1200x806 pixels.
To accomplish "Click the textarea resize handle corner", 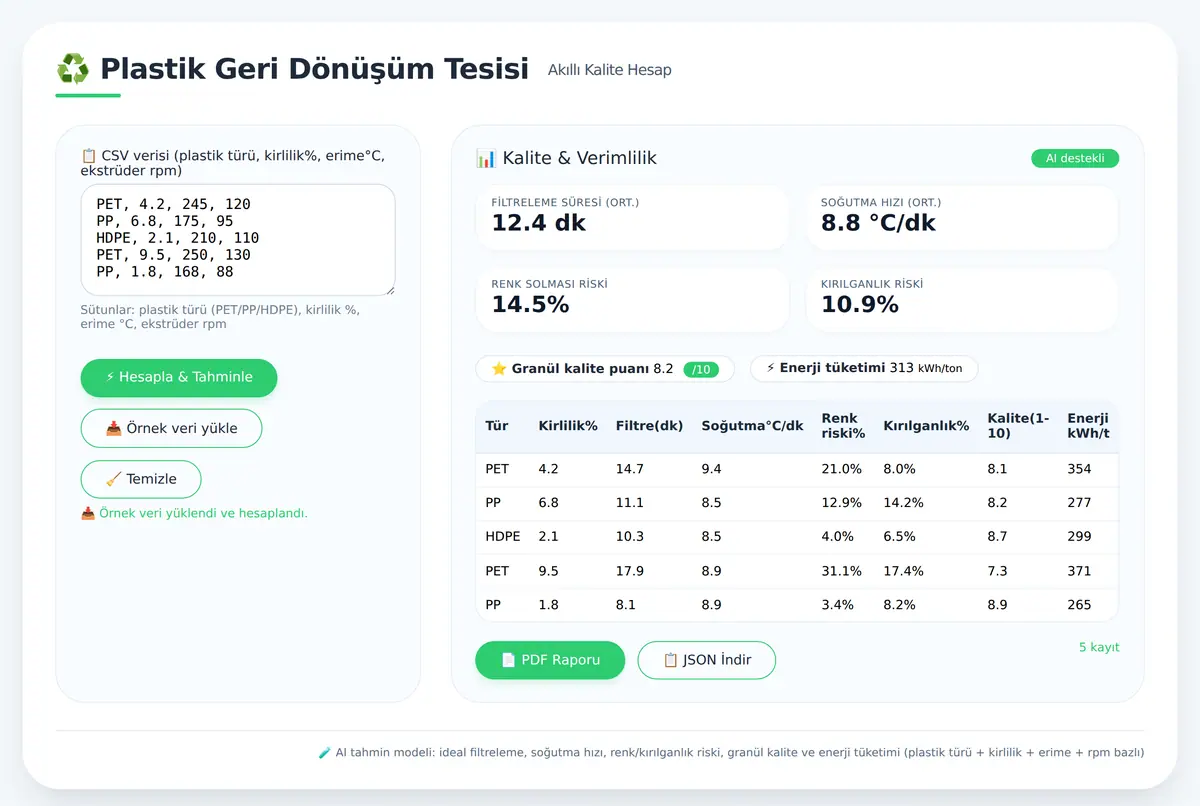I will tap(389, 289).
